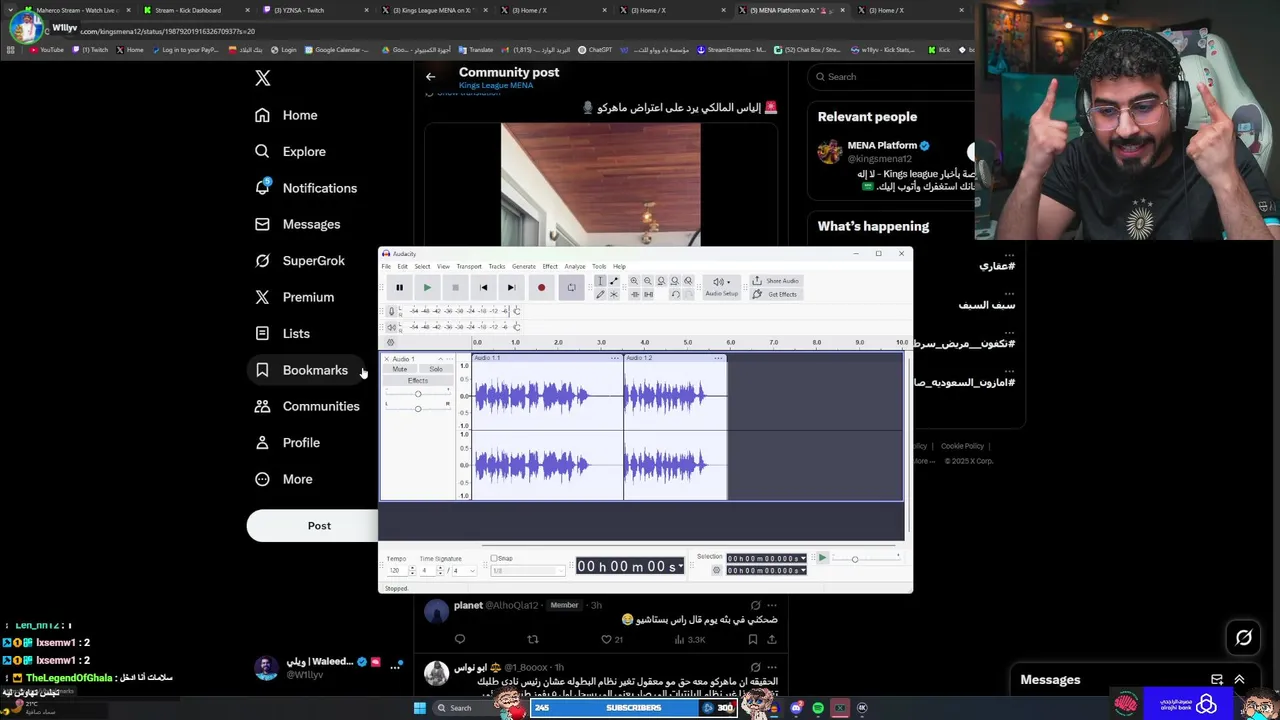Open Audacity's Generate menu

click(524, 266)
